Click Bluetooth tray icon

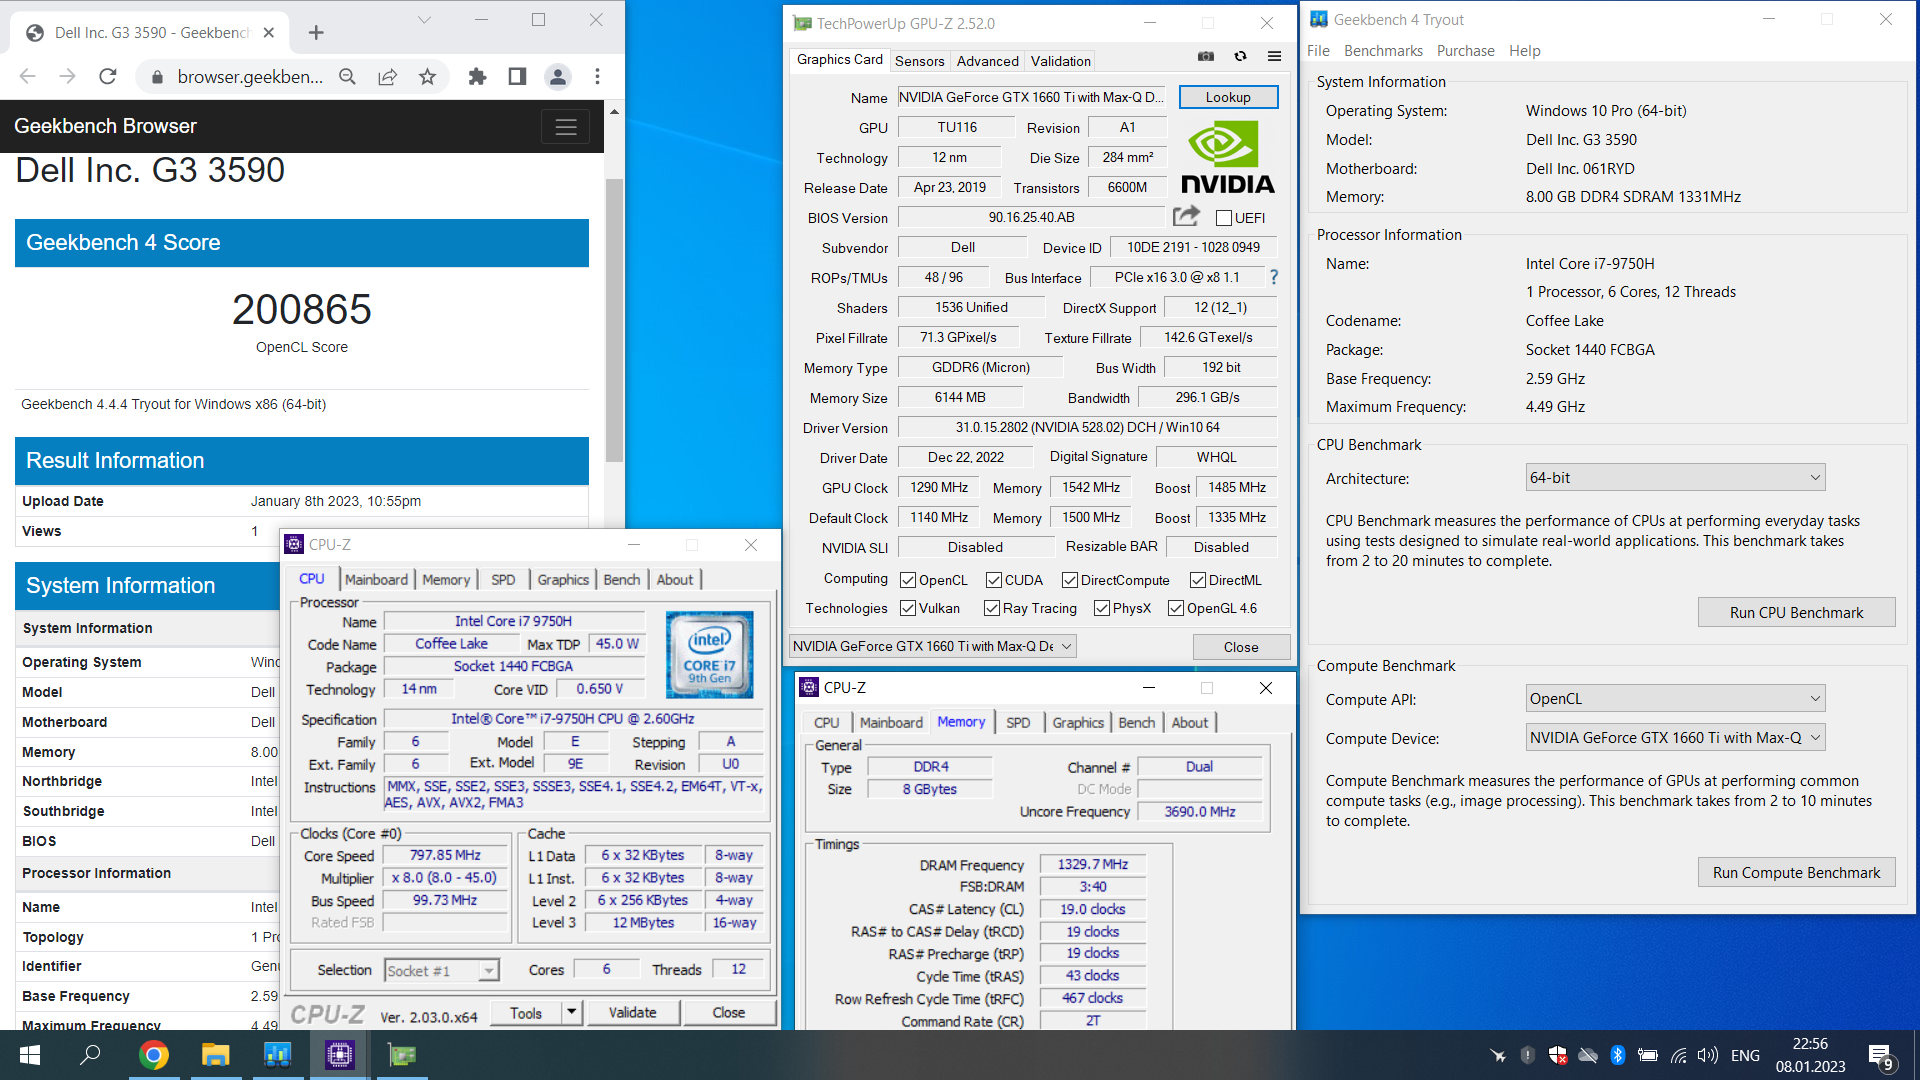coord(1617,1055)
